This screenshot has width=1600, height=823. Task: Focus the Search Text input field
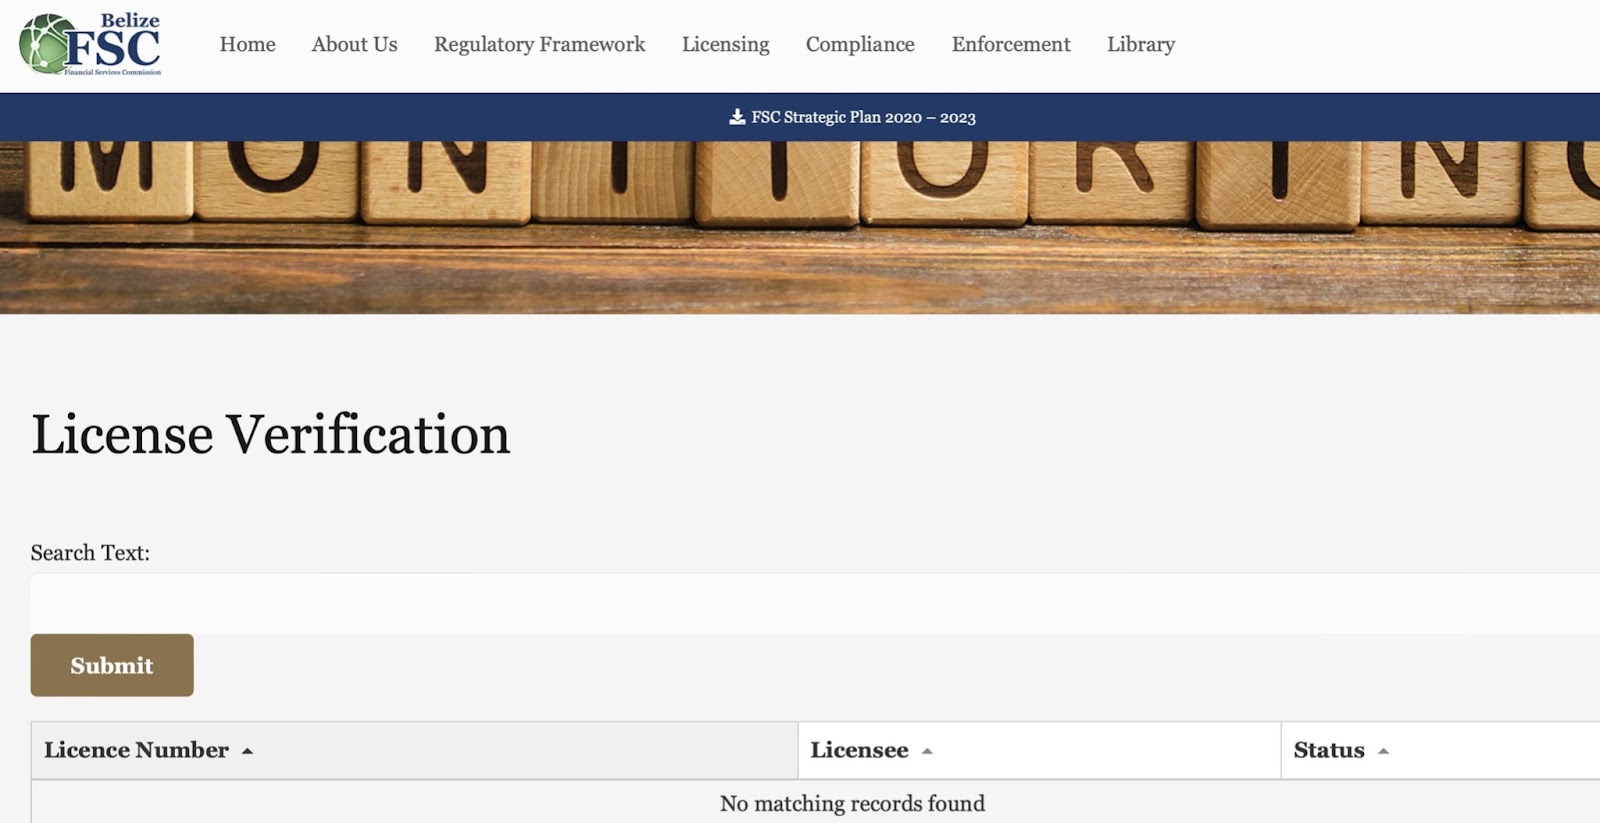point(815,603)
